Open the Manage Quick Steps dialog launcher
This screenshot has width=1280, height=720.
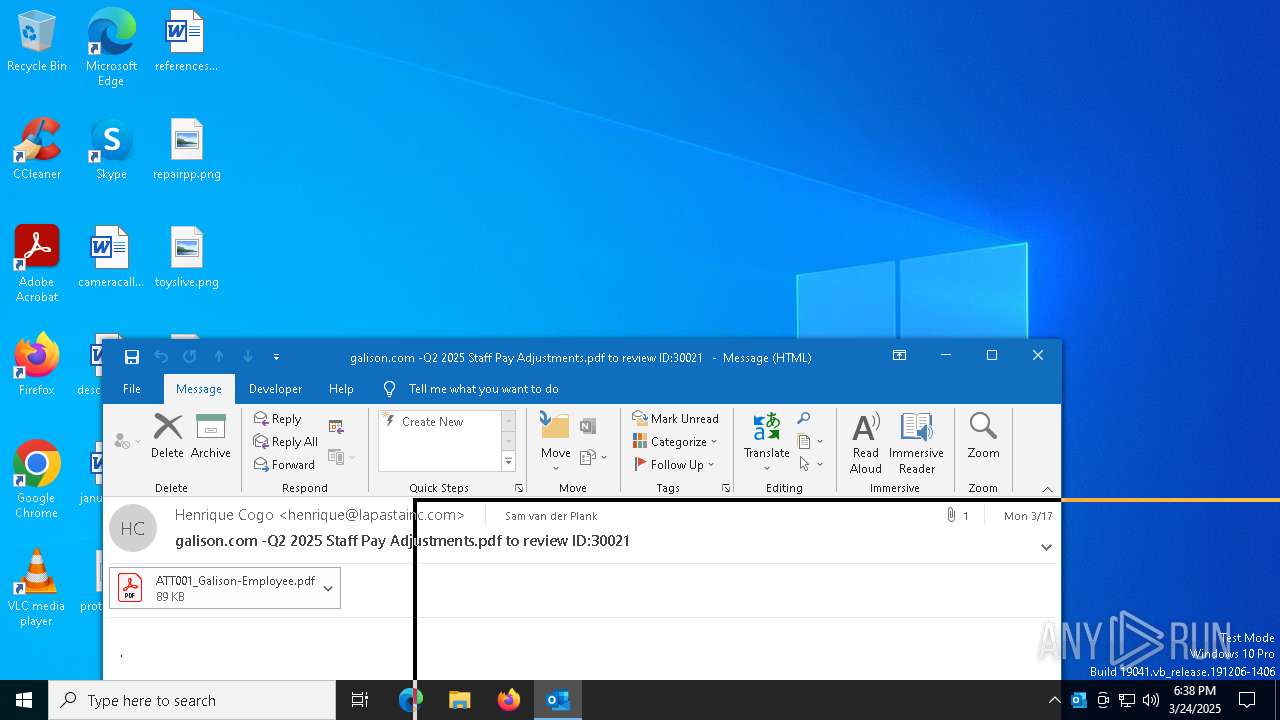tap(519, 488)
